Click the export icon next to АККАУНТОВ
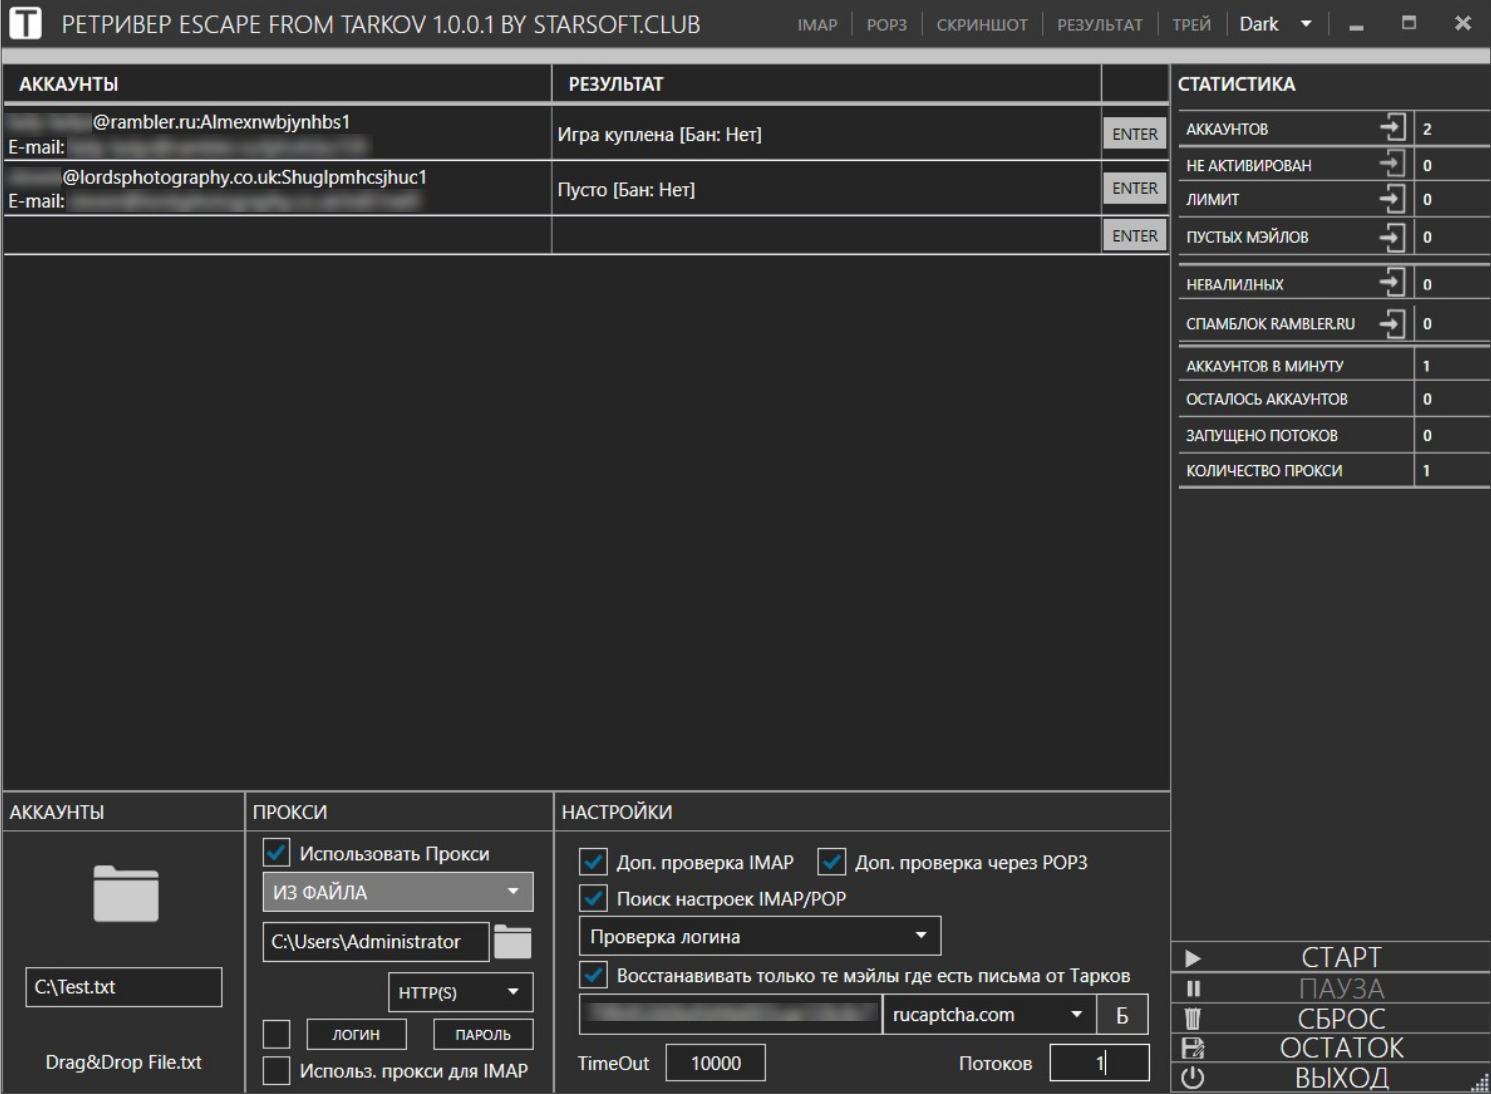 [1392, 128]
